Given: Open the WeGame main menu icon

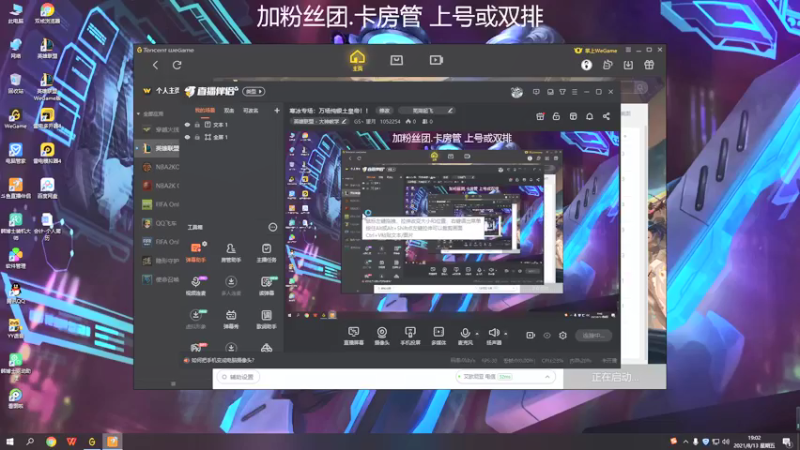Looking at the screenshot, I should click(628, 50).
